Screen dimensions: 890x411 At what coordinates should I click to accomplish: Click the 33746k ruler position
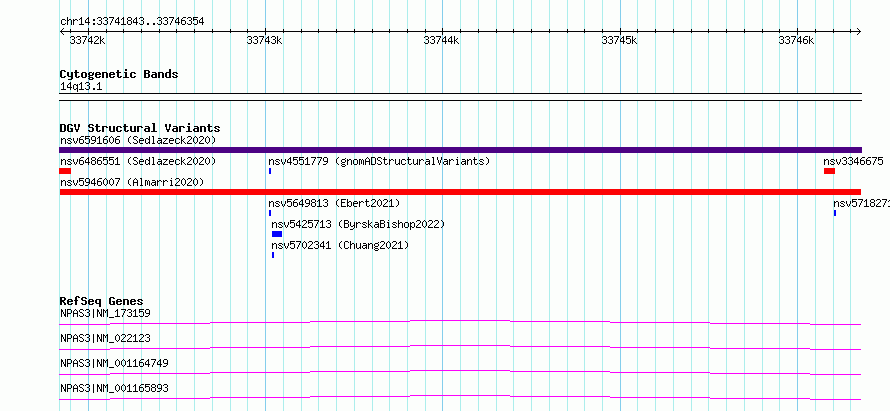(x=796, y=40)
